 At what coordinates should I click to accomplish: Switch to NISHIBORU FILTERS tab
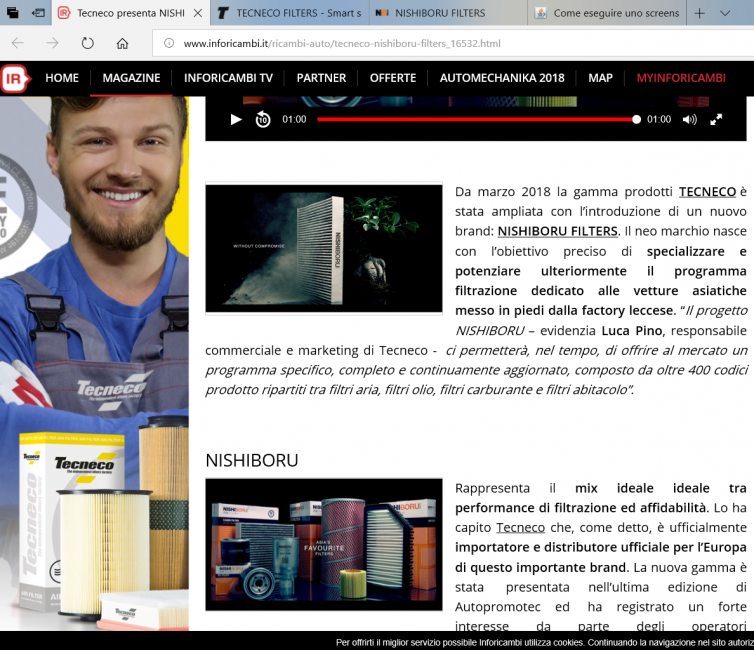(448, 13)
